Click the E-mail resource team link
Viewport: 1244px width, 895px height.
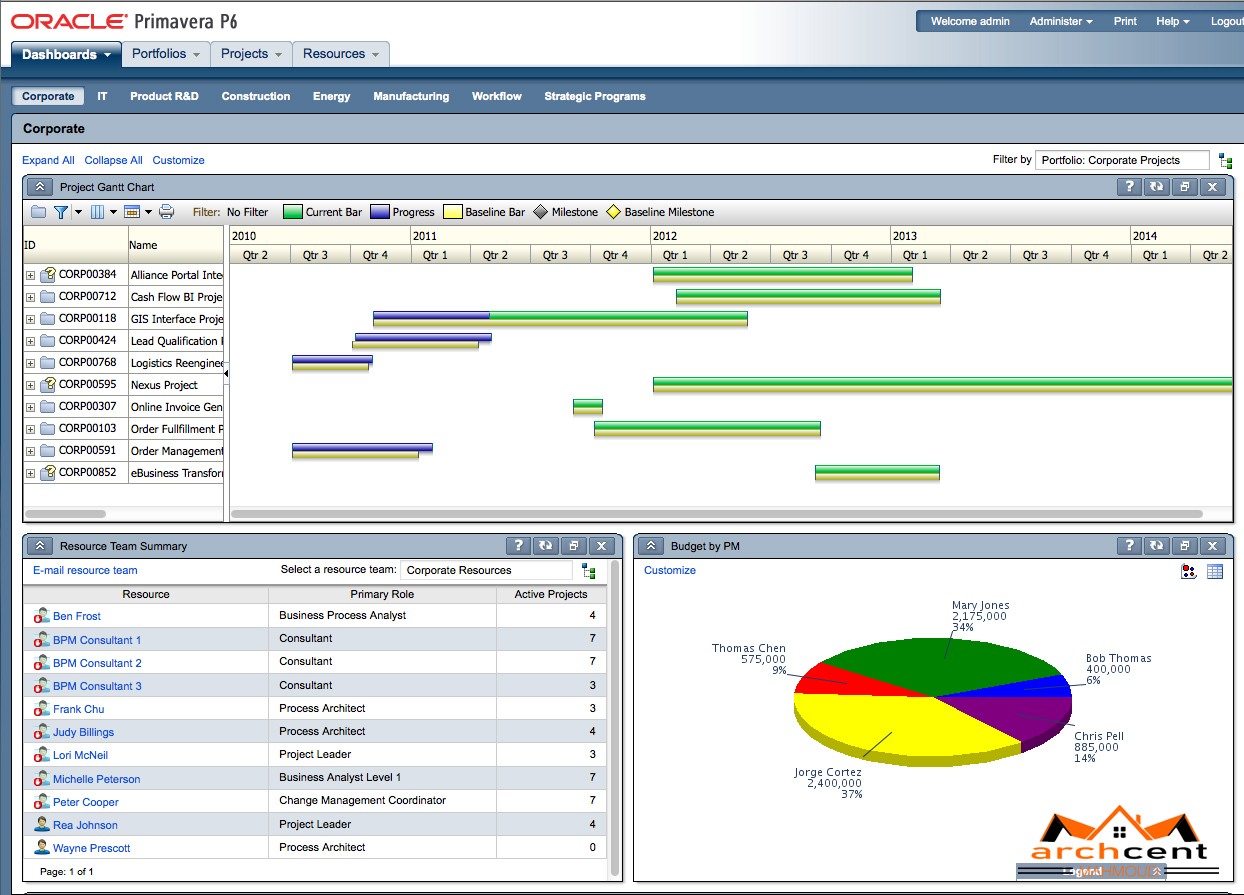[85, 570]
